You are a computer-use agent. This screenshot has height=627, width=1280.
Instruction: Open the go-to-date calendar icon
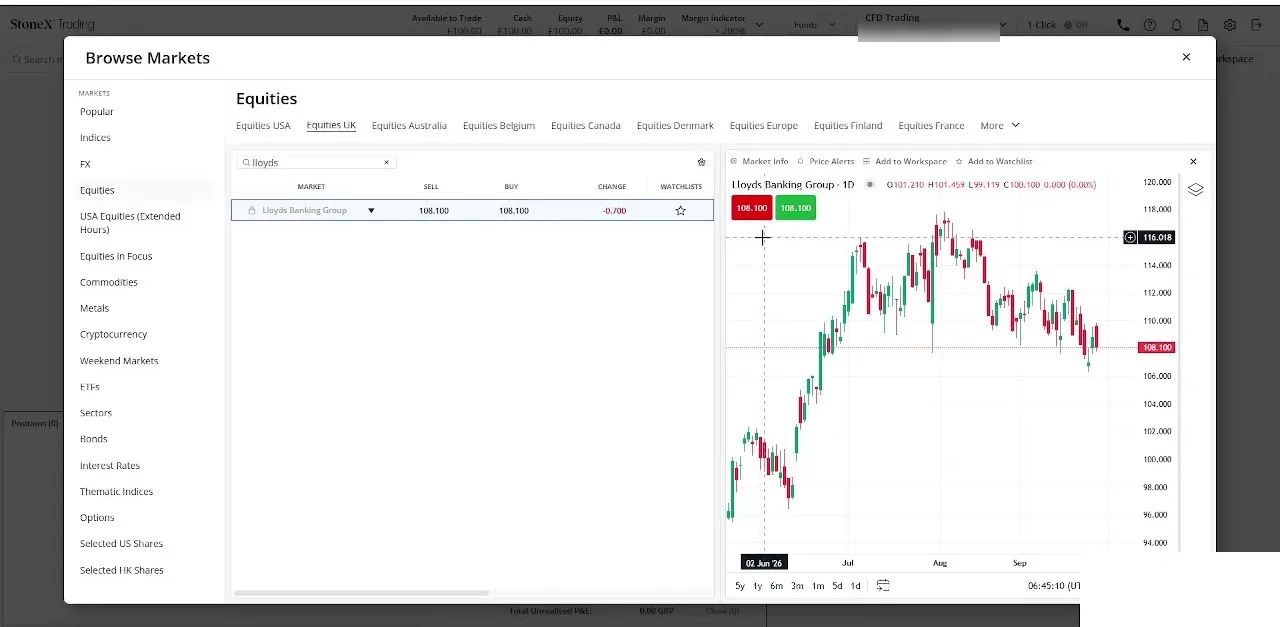pyautogui.click(x=883, y=585)
